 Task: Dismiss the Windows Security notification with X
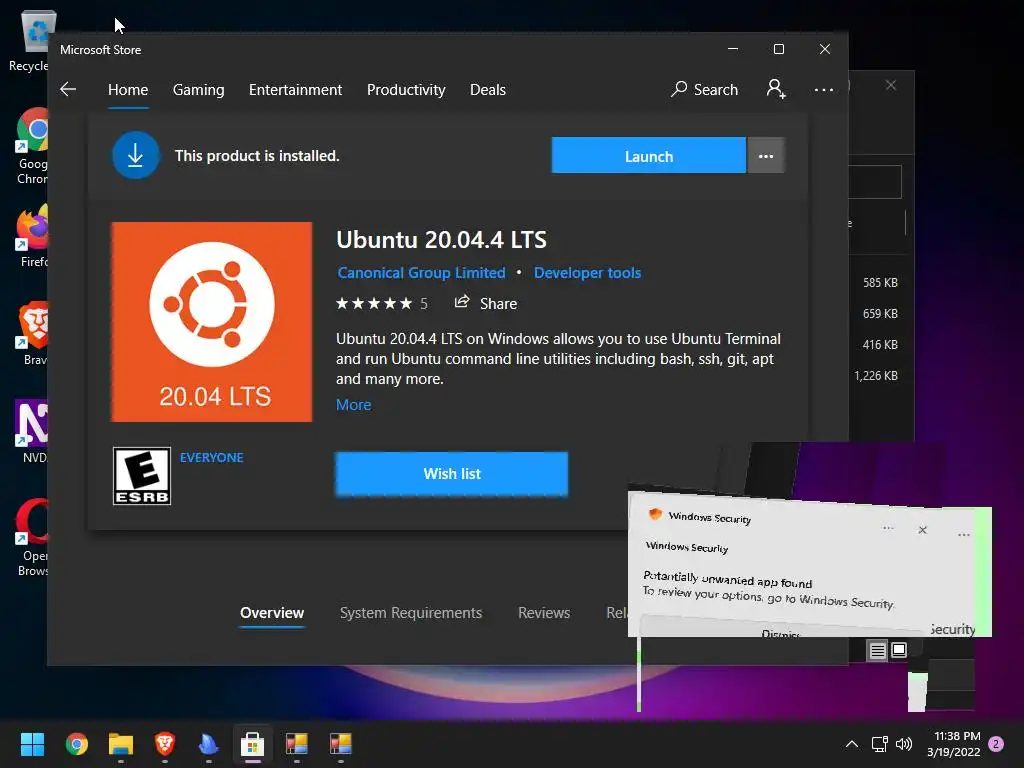pos(922,530)
